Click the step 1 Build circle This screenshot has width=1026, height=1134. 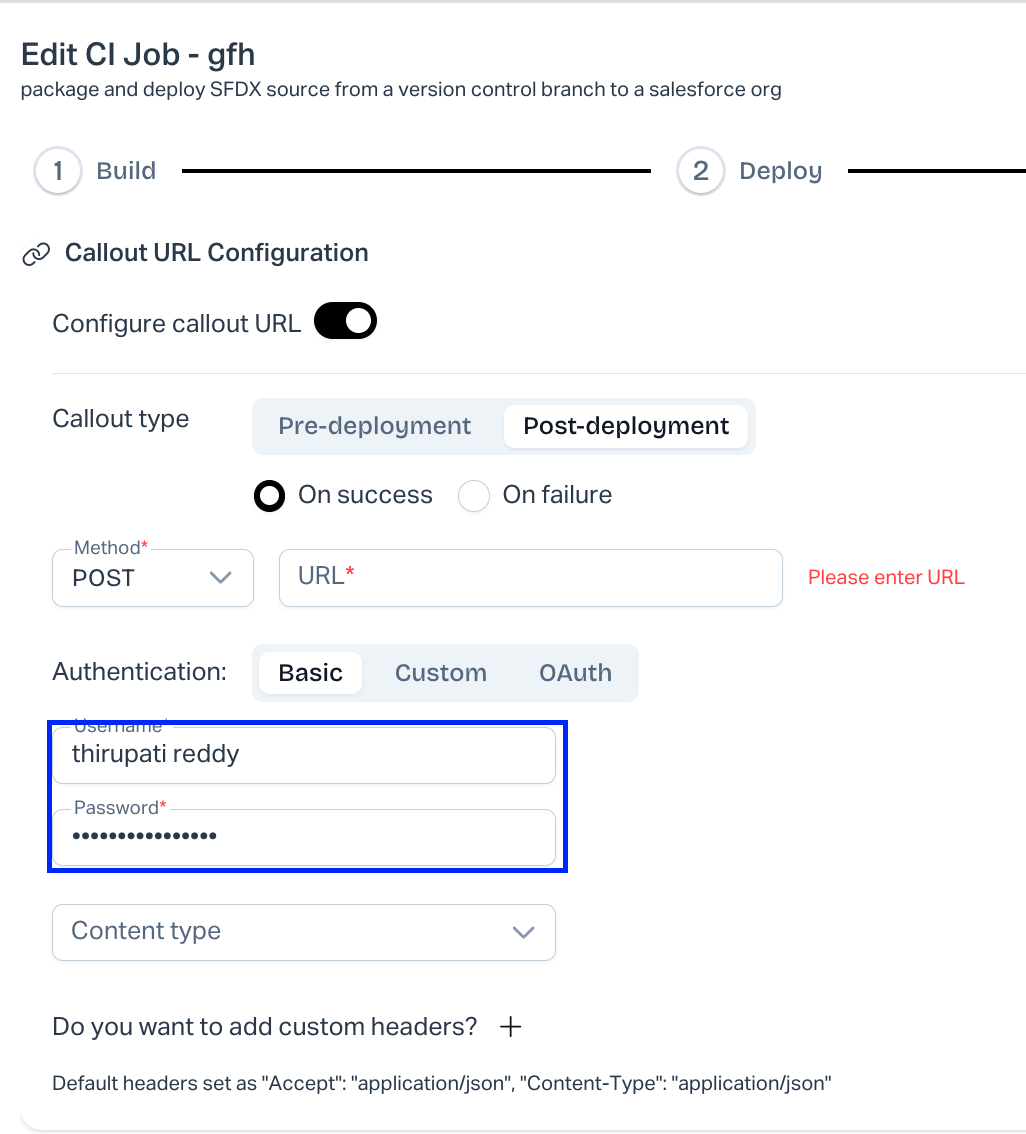click(x=58, y=171)
